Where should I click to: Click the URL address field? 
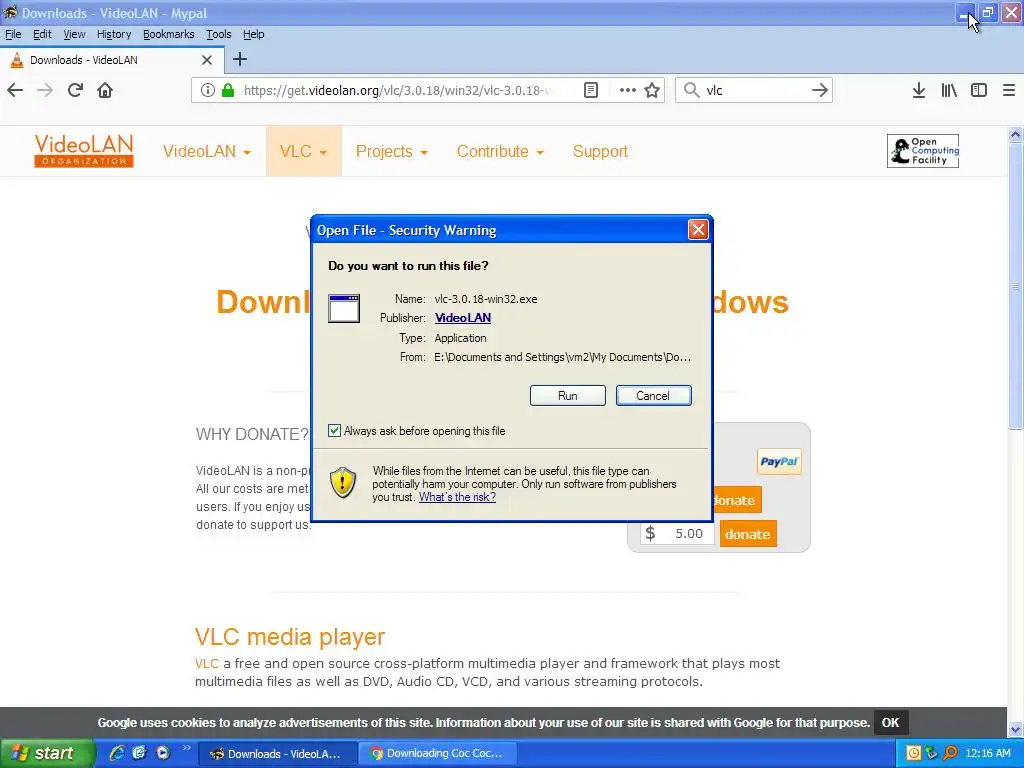(x=397, y=90)
